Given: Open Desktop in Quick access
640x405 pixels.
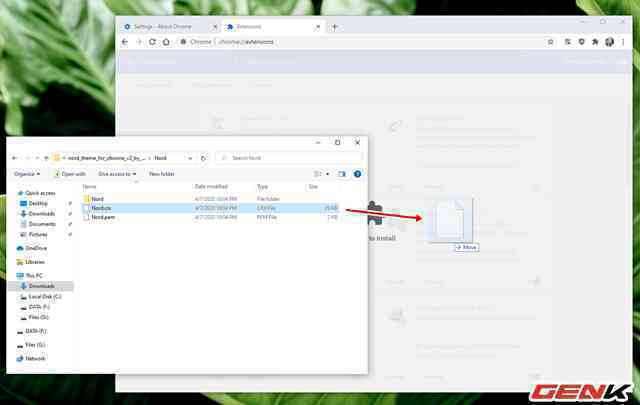Looking at the screenshot, I should [x=38, y=203].
